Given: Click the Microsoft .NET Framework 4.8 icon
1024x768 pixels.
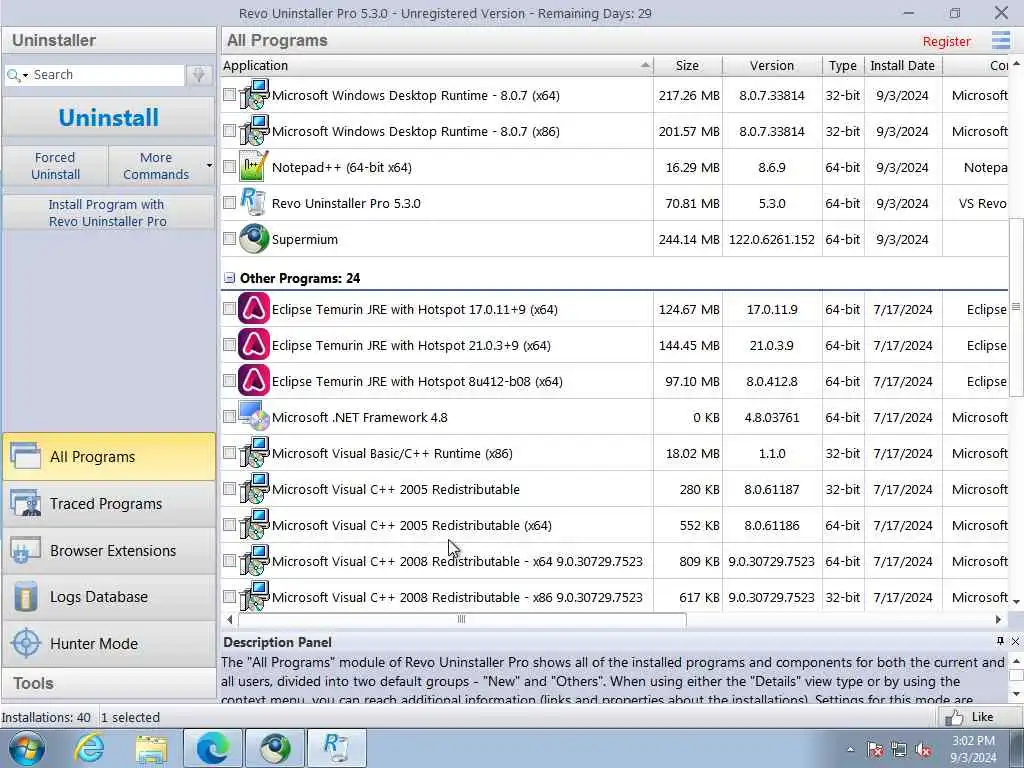Looking at the screenshot, I should pyautogui.click(x=253, y=417).
